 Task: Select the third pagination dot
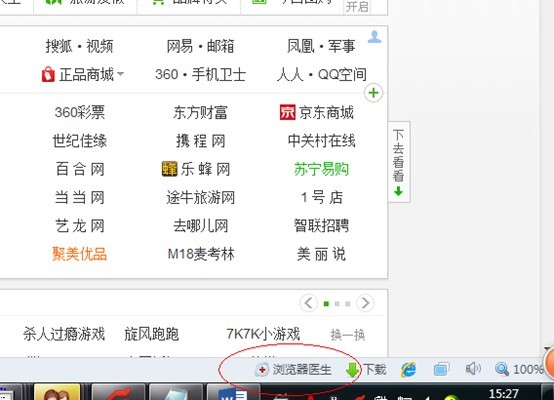pyautogui.click(x=348, y=304)
